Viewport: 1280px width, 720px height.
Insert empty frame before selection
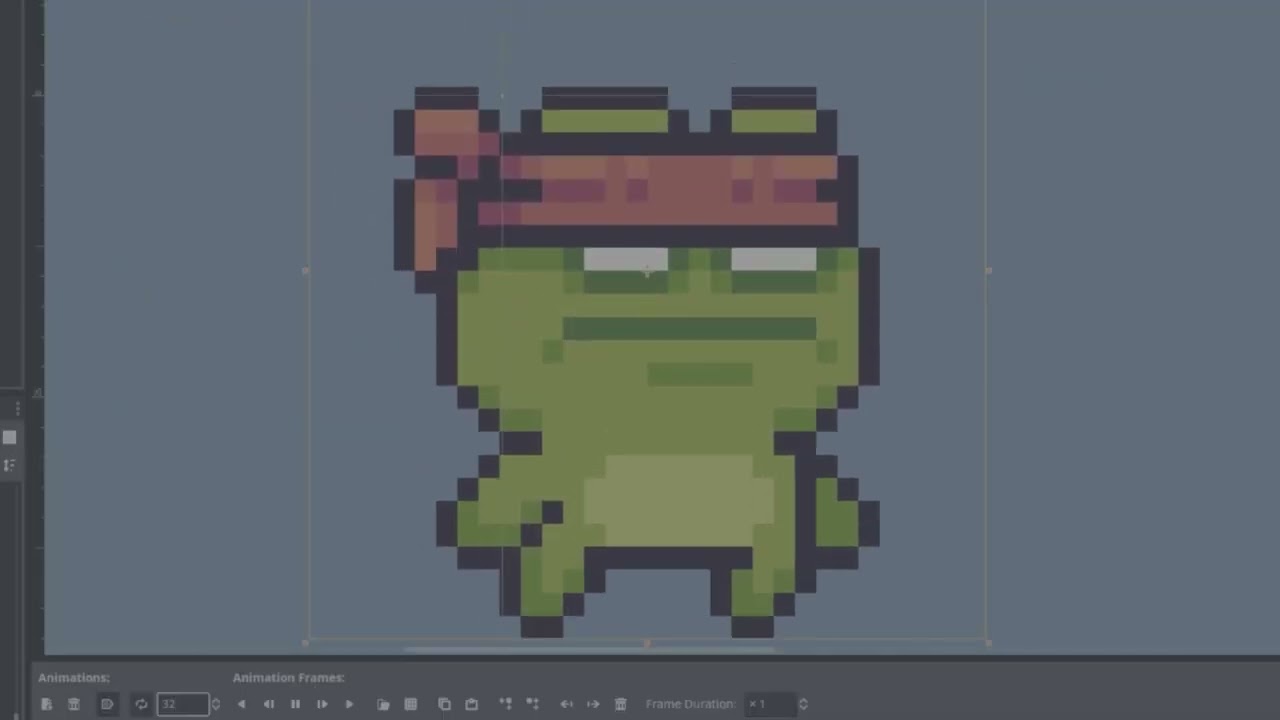coord(505,704)
